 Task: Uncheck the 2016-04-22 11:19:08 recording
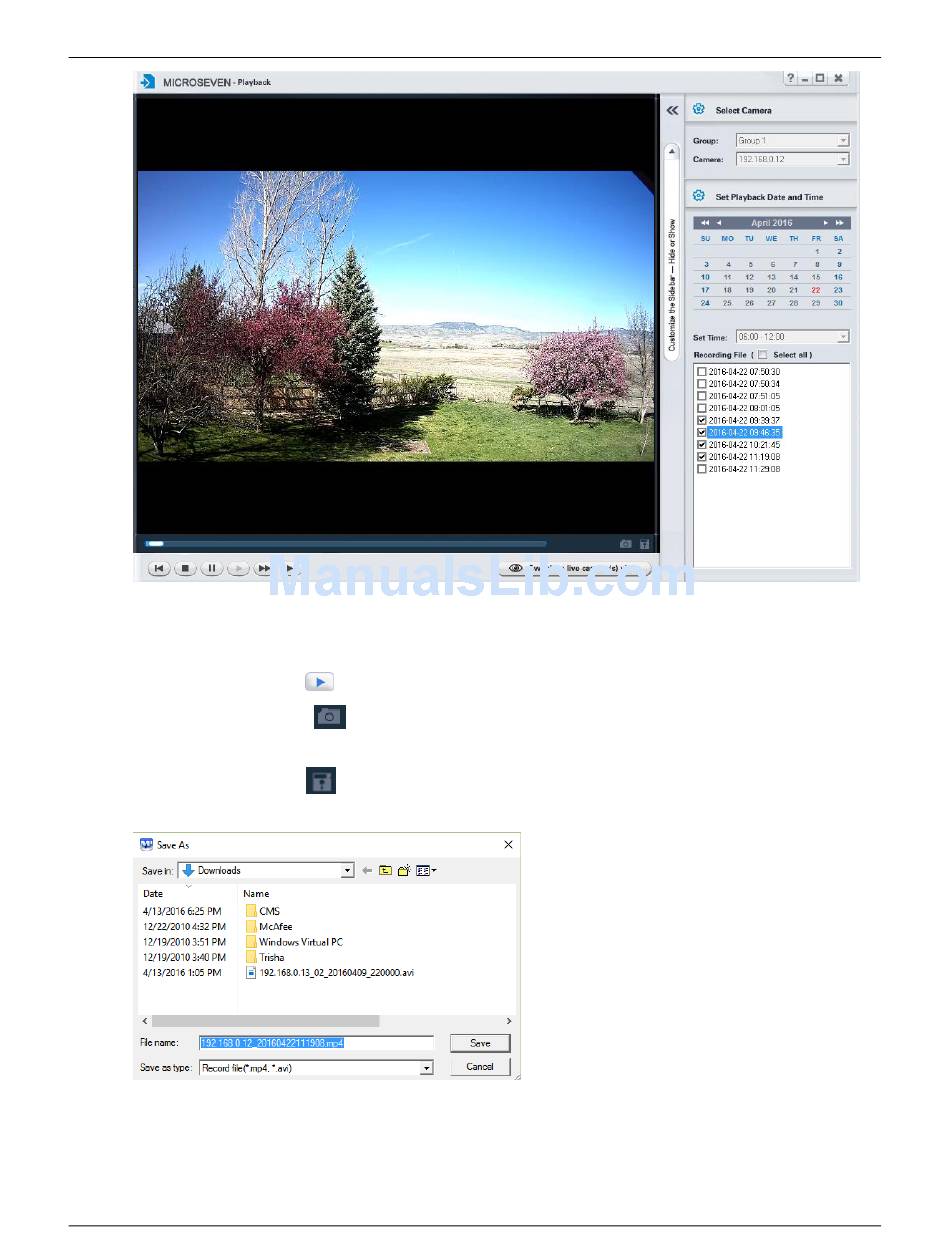click(702, 456)
